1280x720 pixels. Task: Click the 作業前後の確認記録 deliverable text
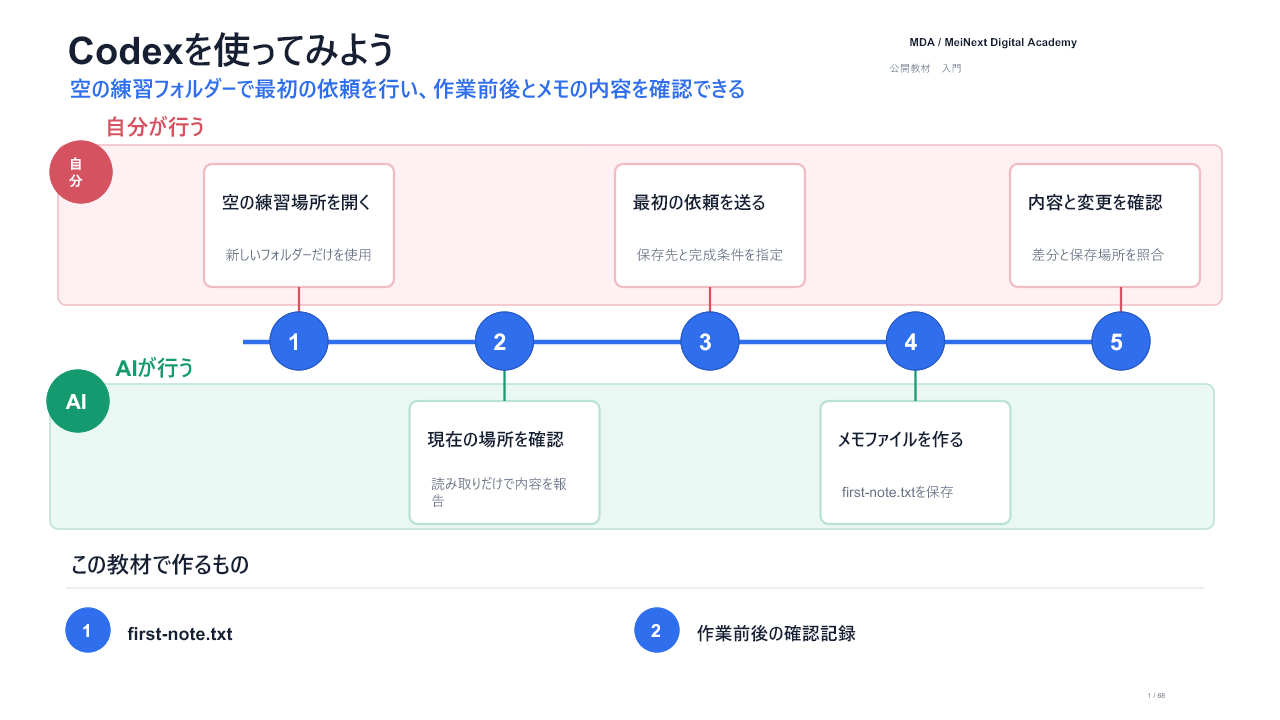776,633
